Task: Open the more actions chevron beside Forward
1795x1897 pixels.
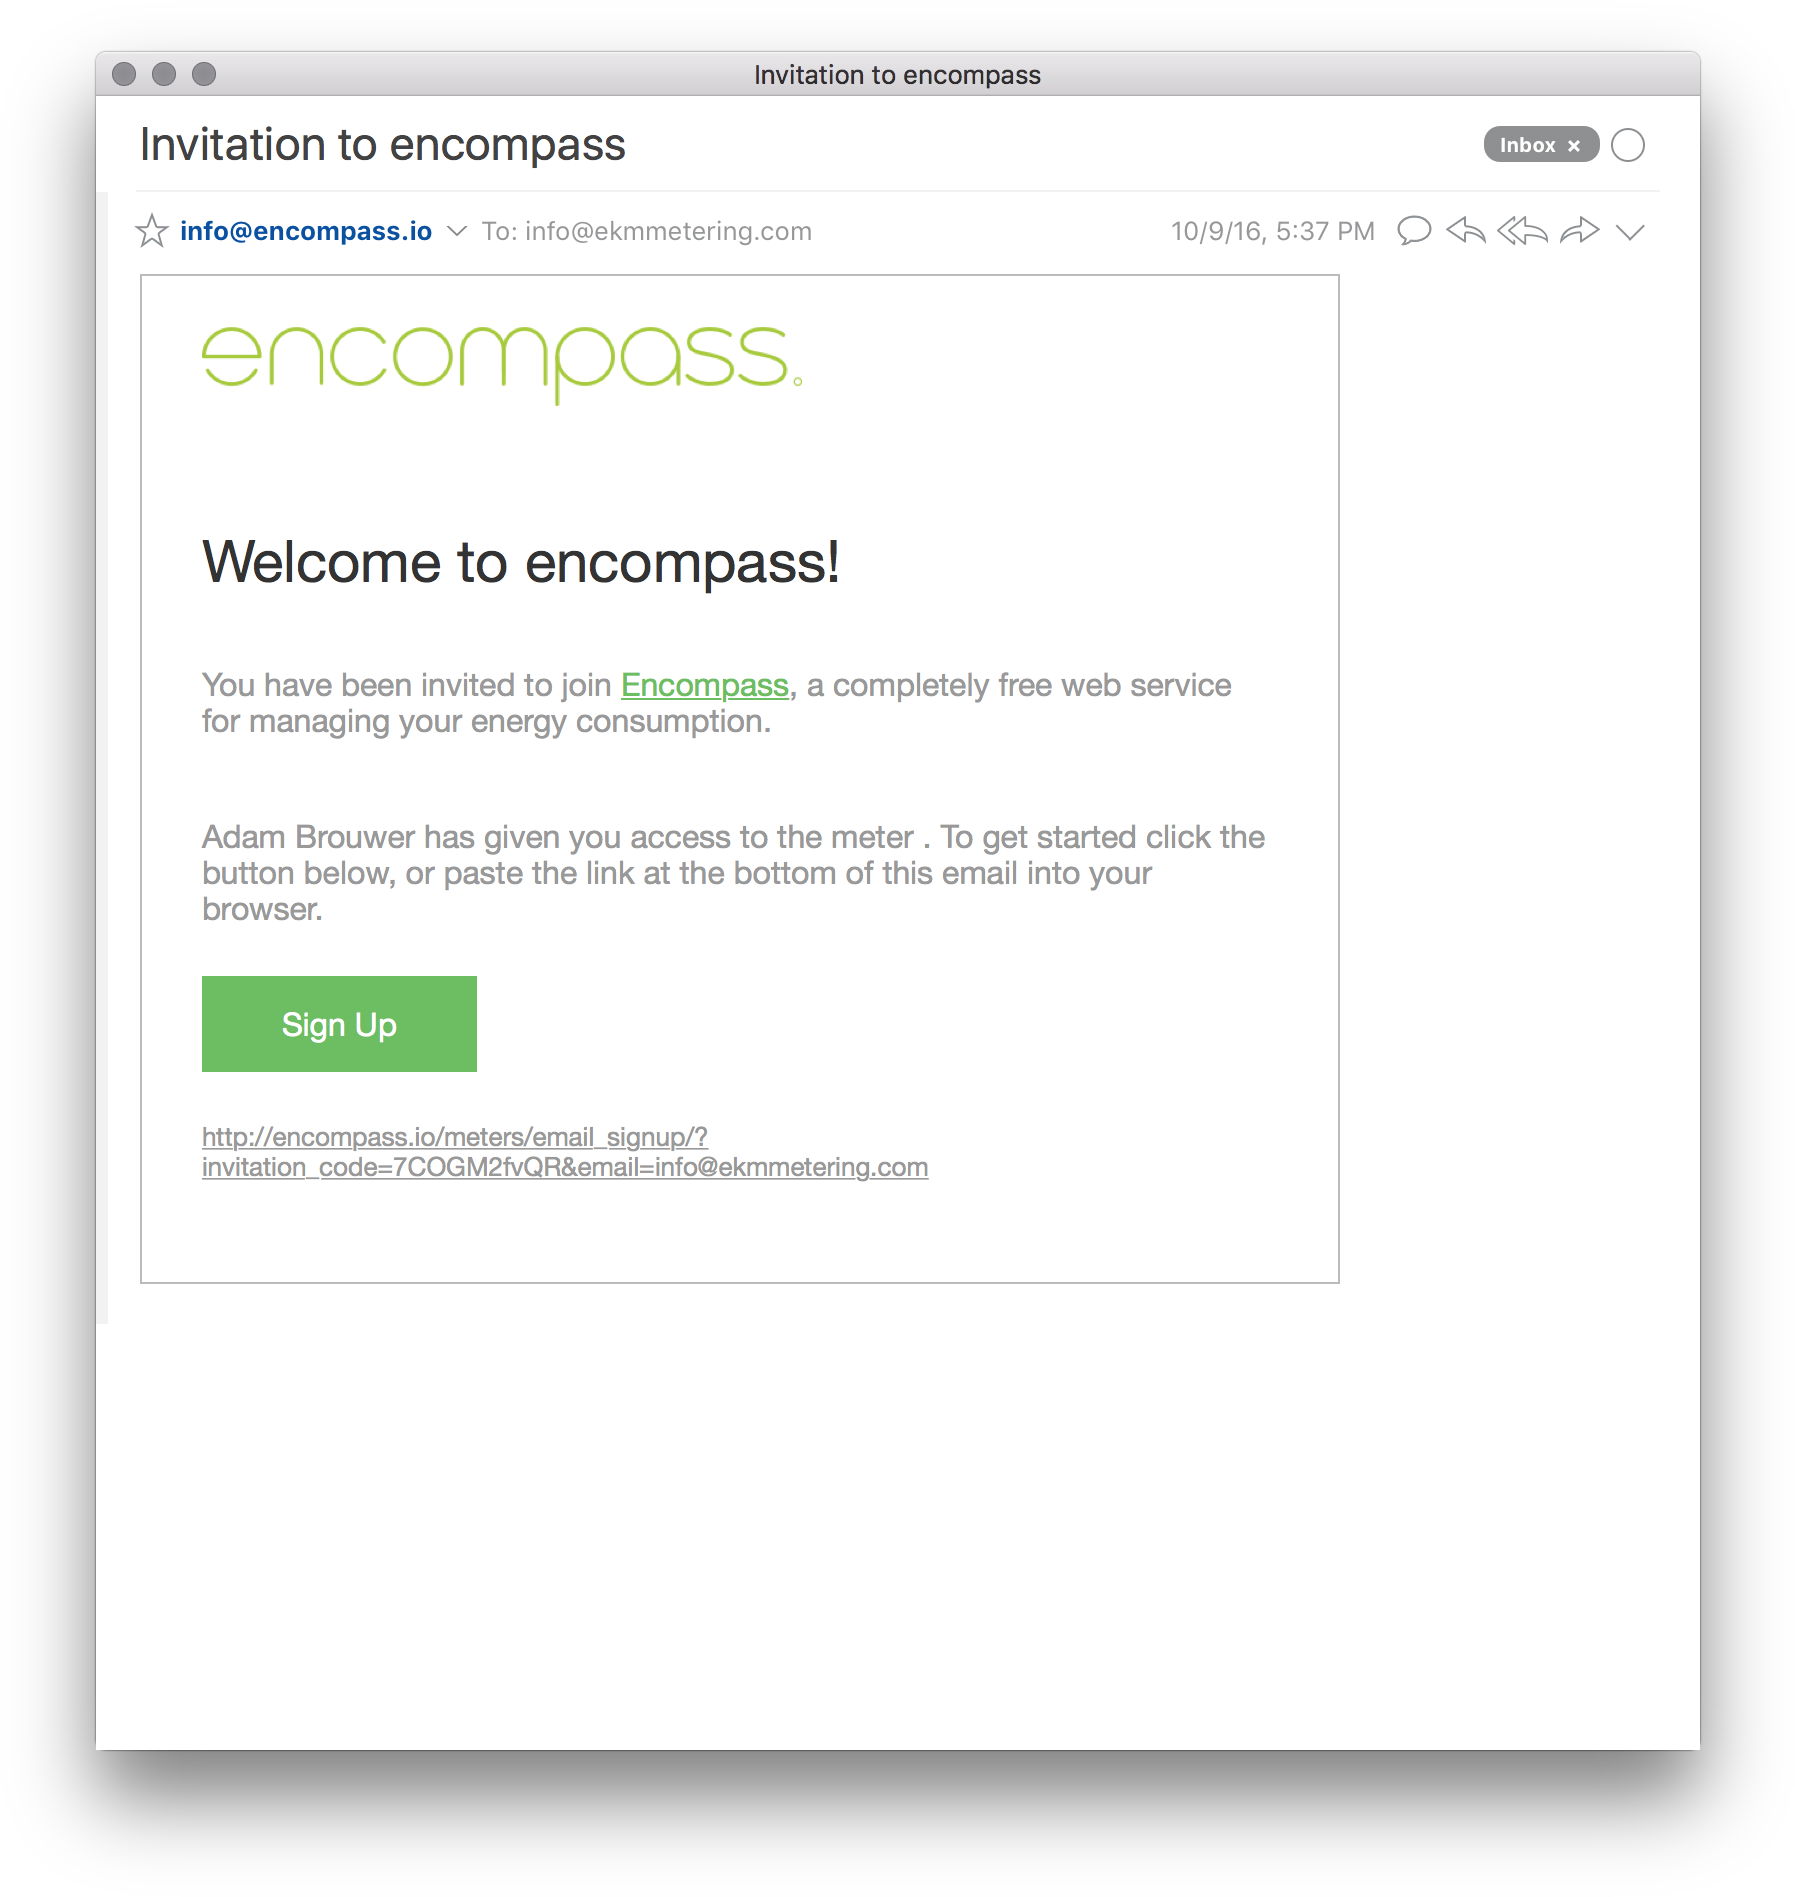Action: (1630, 232)
